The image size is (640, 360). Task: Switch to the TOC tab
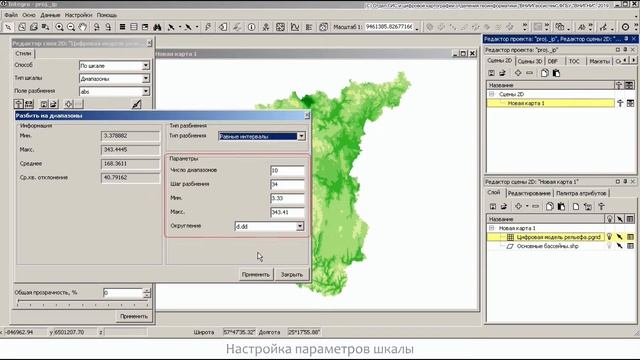[x=574, y=61]
